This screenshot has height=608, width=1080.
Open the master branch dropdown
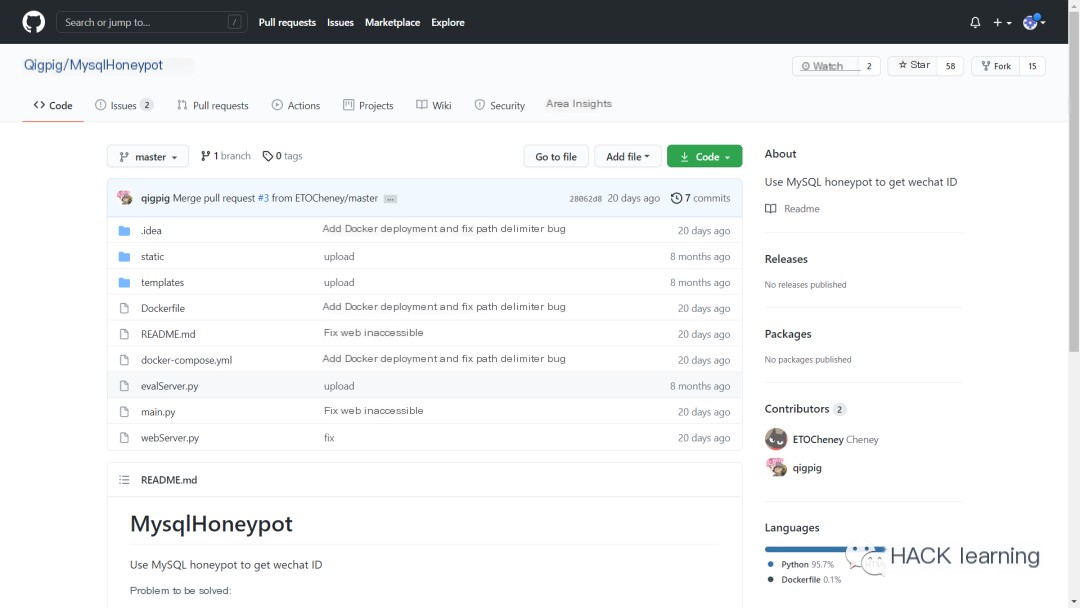pyautogui.click(x=147, y=156)
